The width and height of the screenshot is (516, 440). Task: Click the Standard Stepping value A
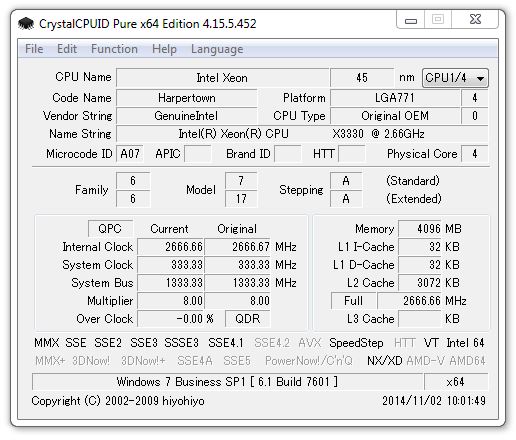tap(346, 181)
